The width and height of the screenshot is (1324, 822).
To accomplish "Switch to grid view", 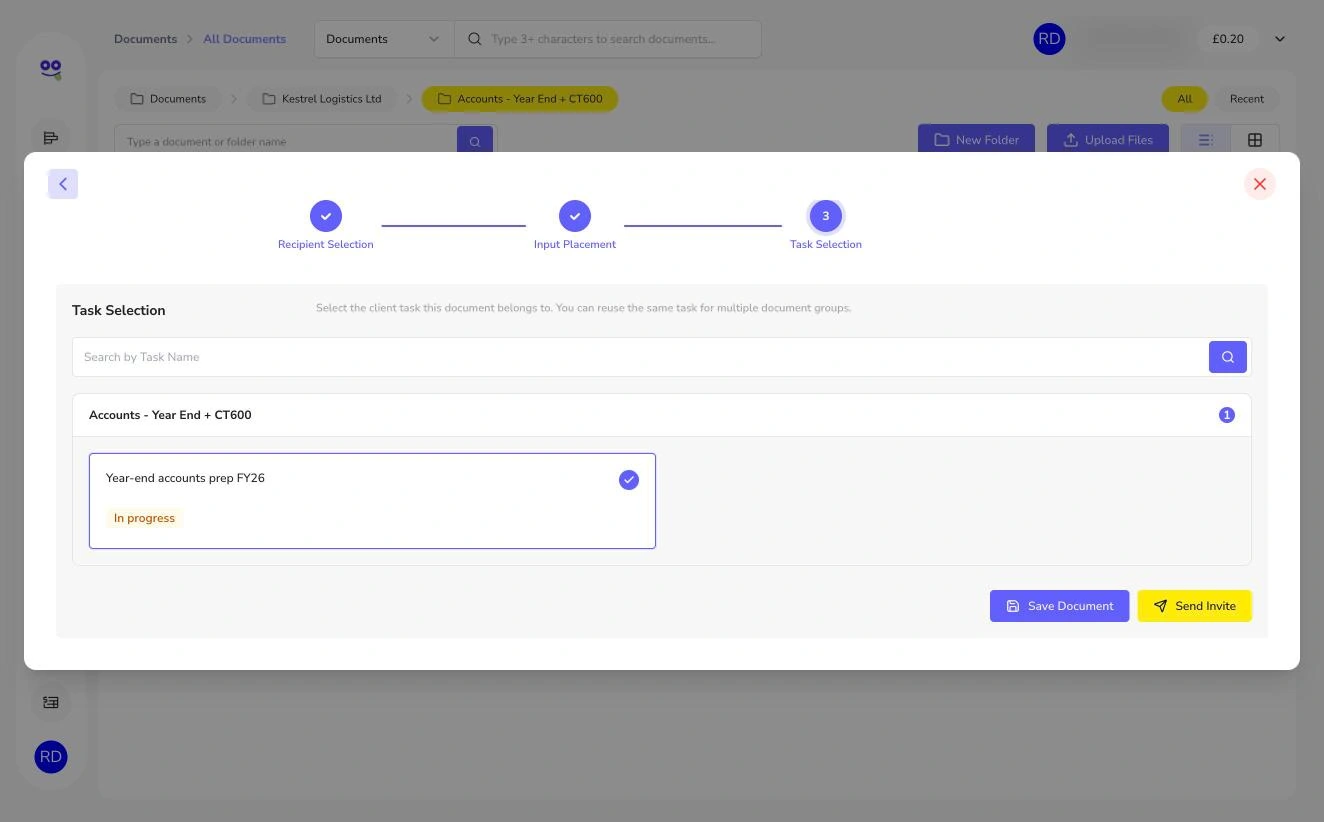I will tap(1255, 139).
